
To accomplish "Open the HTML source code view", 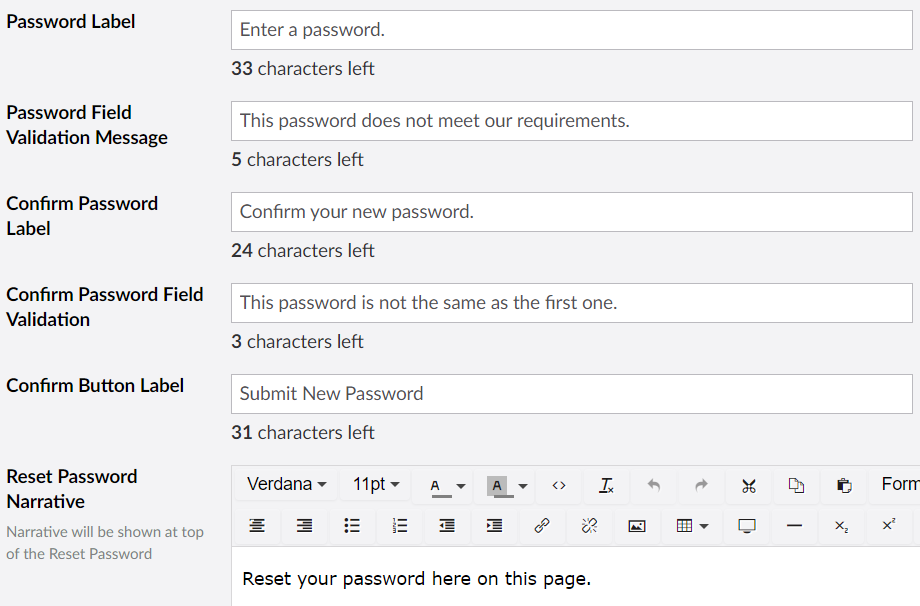I will click(x=559, y=484).
